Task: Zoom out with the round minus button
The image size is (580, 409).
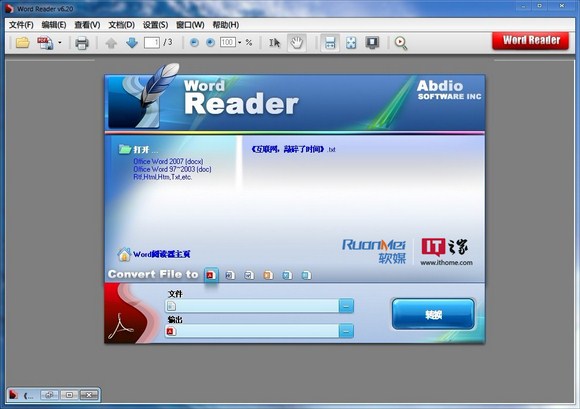Action: [194, 43]
